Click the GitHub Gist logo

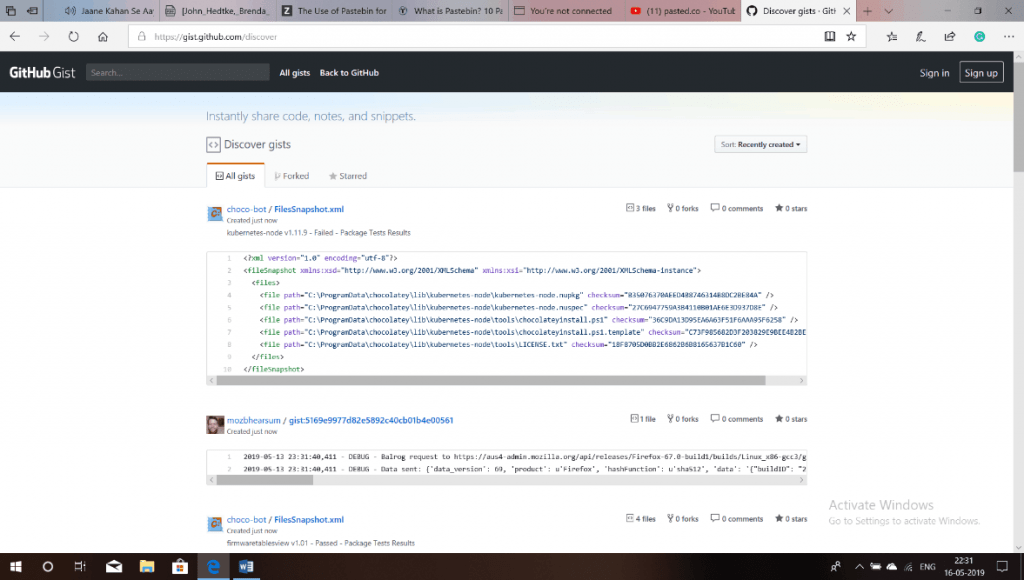point(42,71)
